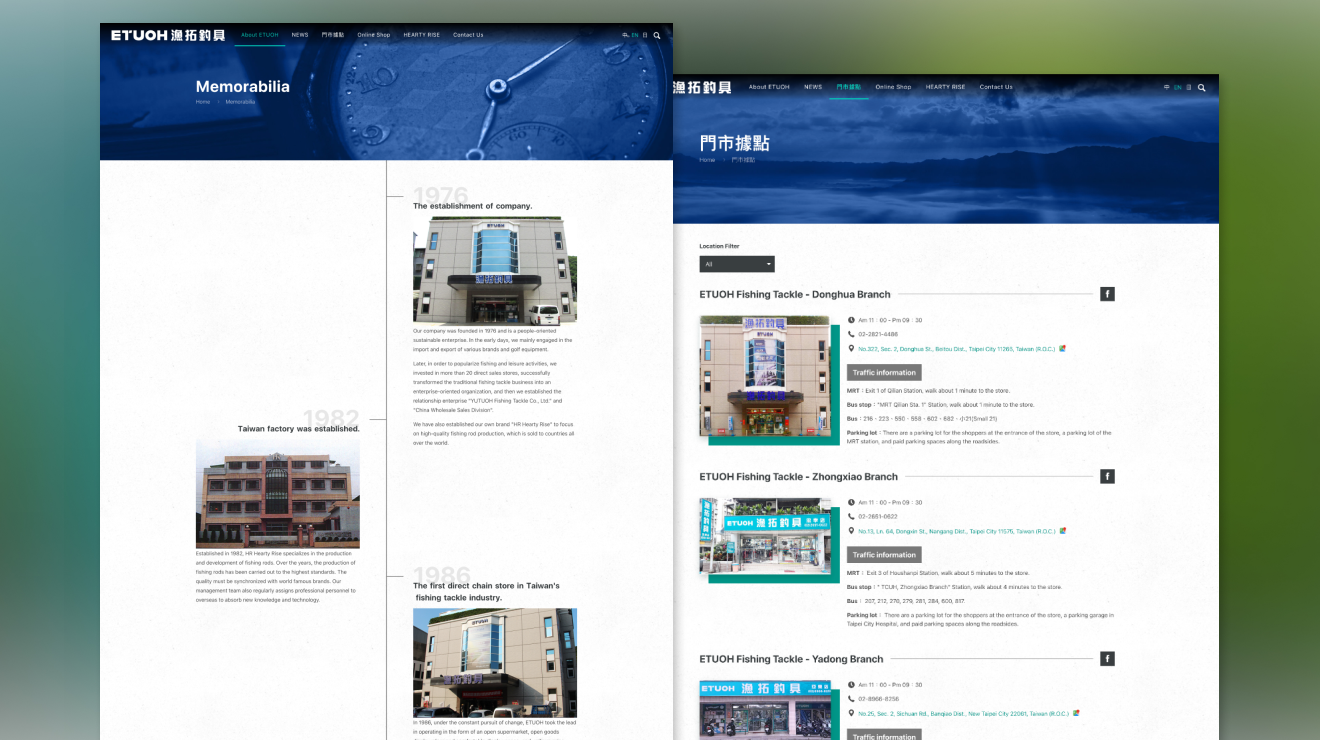This screenshot has height=740, width=1320.
Task: Click the Yadong Branch storefront photo
Action: pyautogui.click(x=764, y=710)
